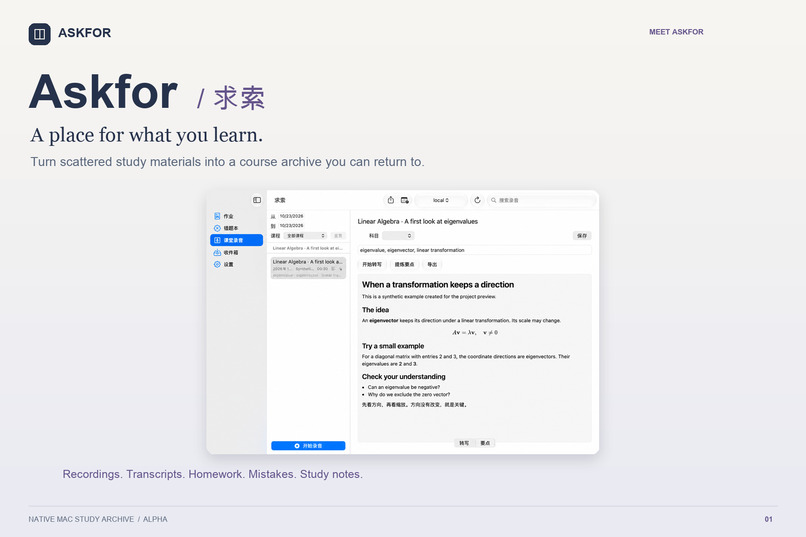This screenshot has width=806, height=537.
Task: Click the share icon in toolbar
Action: (x=391, y=200)
